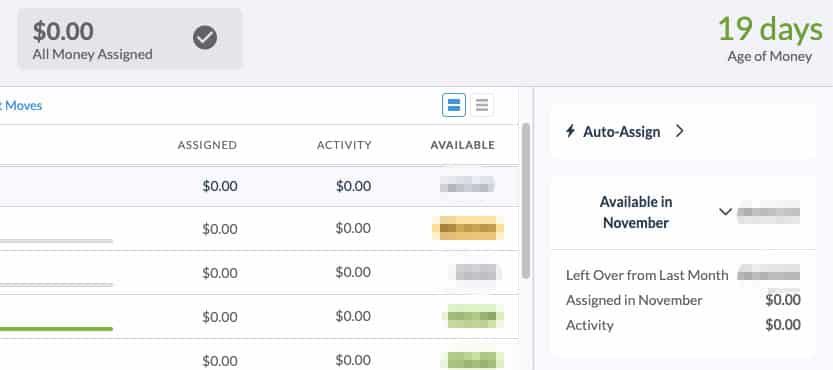Collapse the Available in November section
833x370 pixels.
point(725,212)
